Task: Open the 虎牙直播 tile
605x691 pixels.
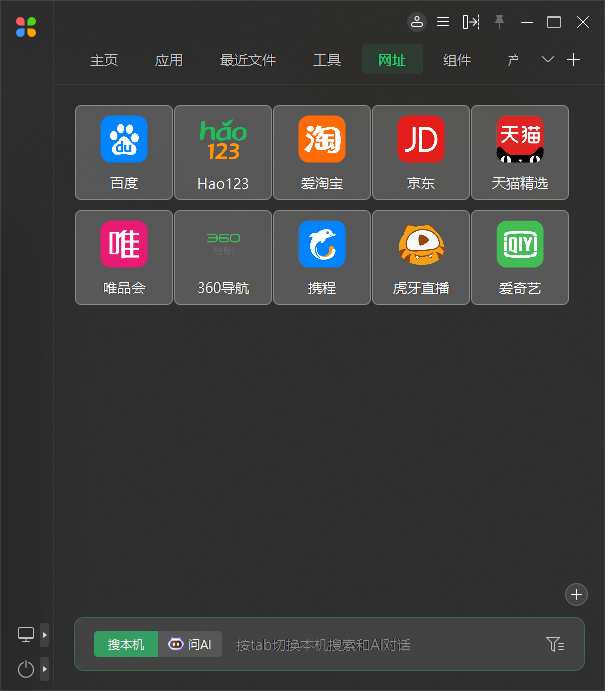Action: pyautogui.click(x=421, y=257)
